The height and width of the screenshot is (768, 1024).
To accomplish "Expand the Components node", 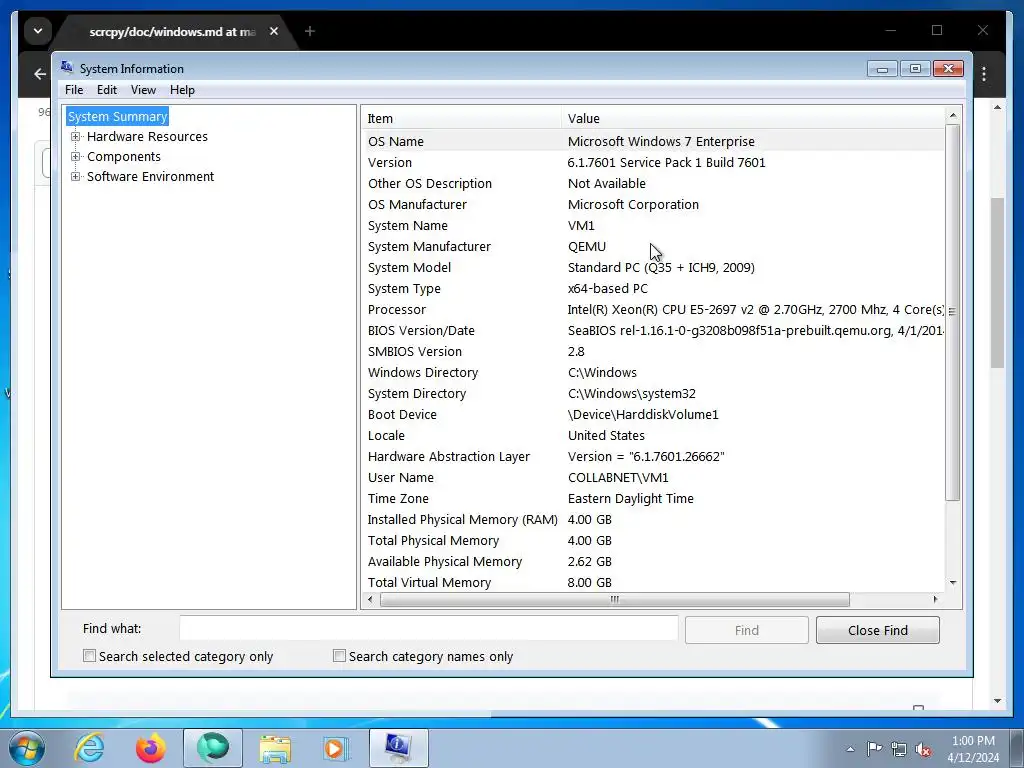I will point(75,157).
